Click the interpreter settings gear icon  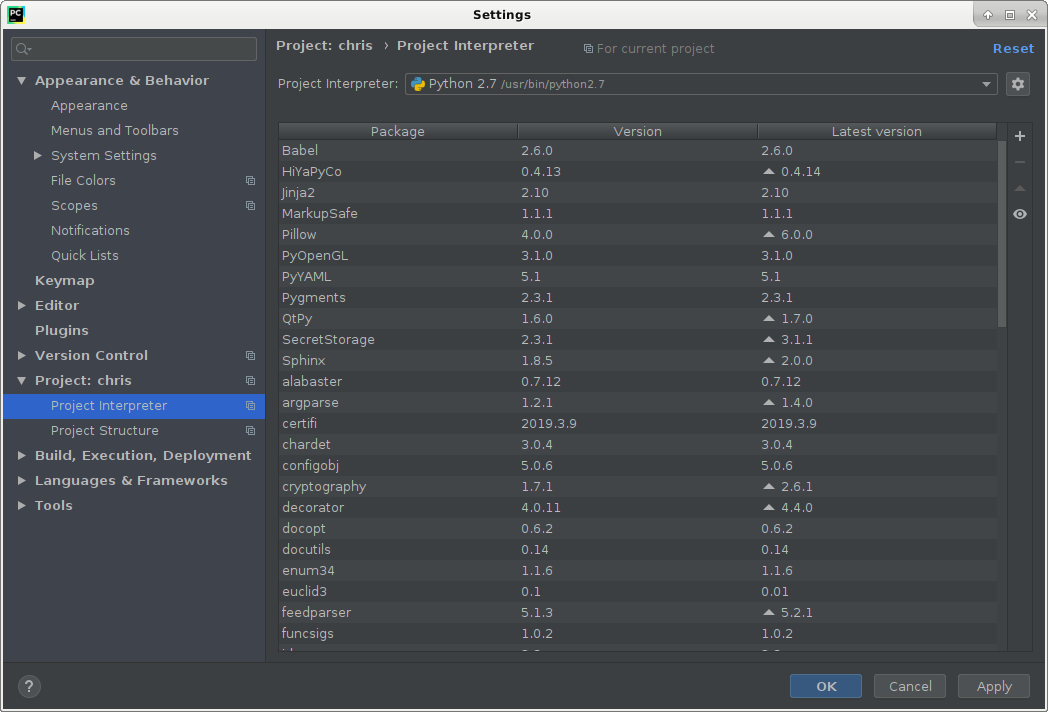[1017, 84]
